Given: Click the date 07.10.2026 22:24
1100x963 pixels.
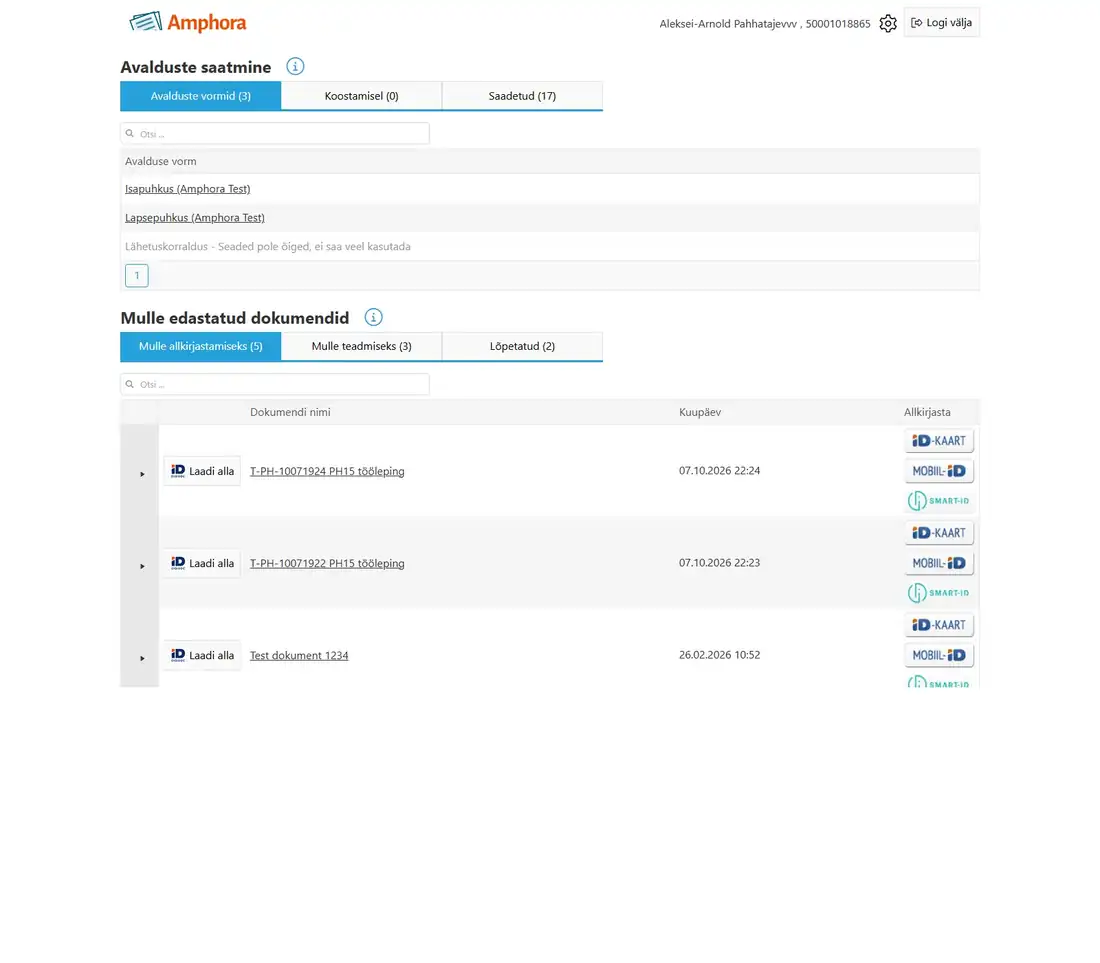Looking at the screenshot, I should pyautogui.click(x=719, y=471).
